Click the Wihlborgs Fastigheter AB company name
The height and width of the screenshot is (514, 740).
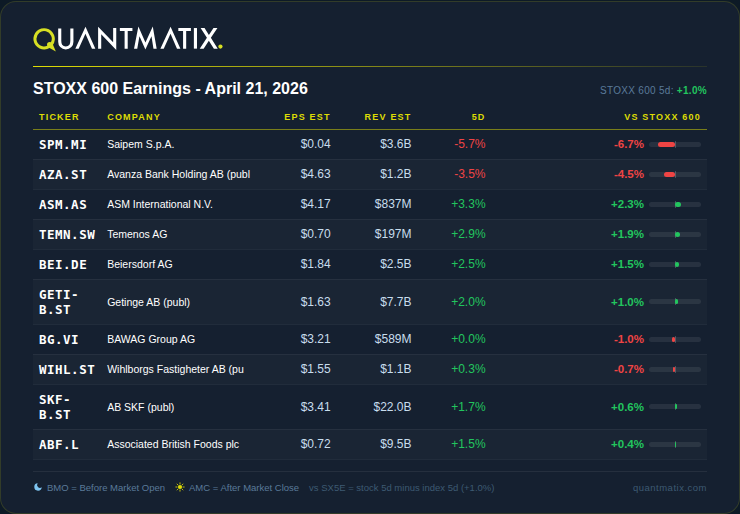tap(176, 369)
